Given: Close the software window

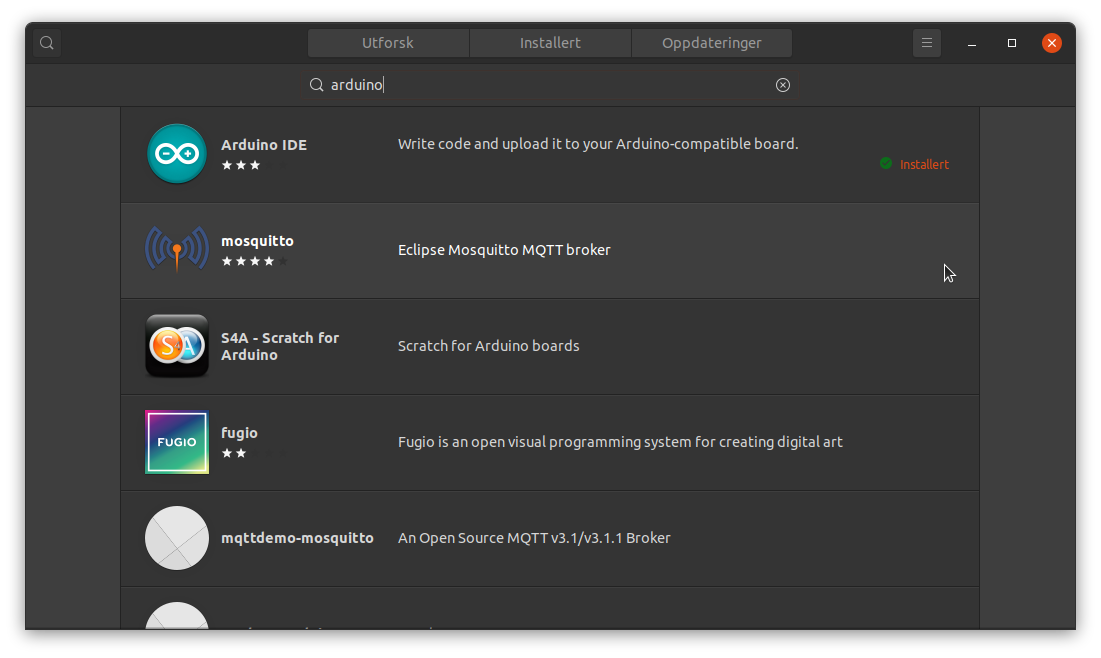Looking at the screenshot, I should [1051, 44].
